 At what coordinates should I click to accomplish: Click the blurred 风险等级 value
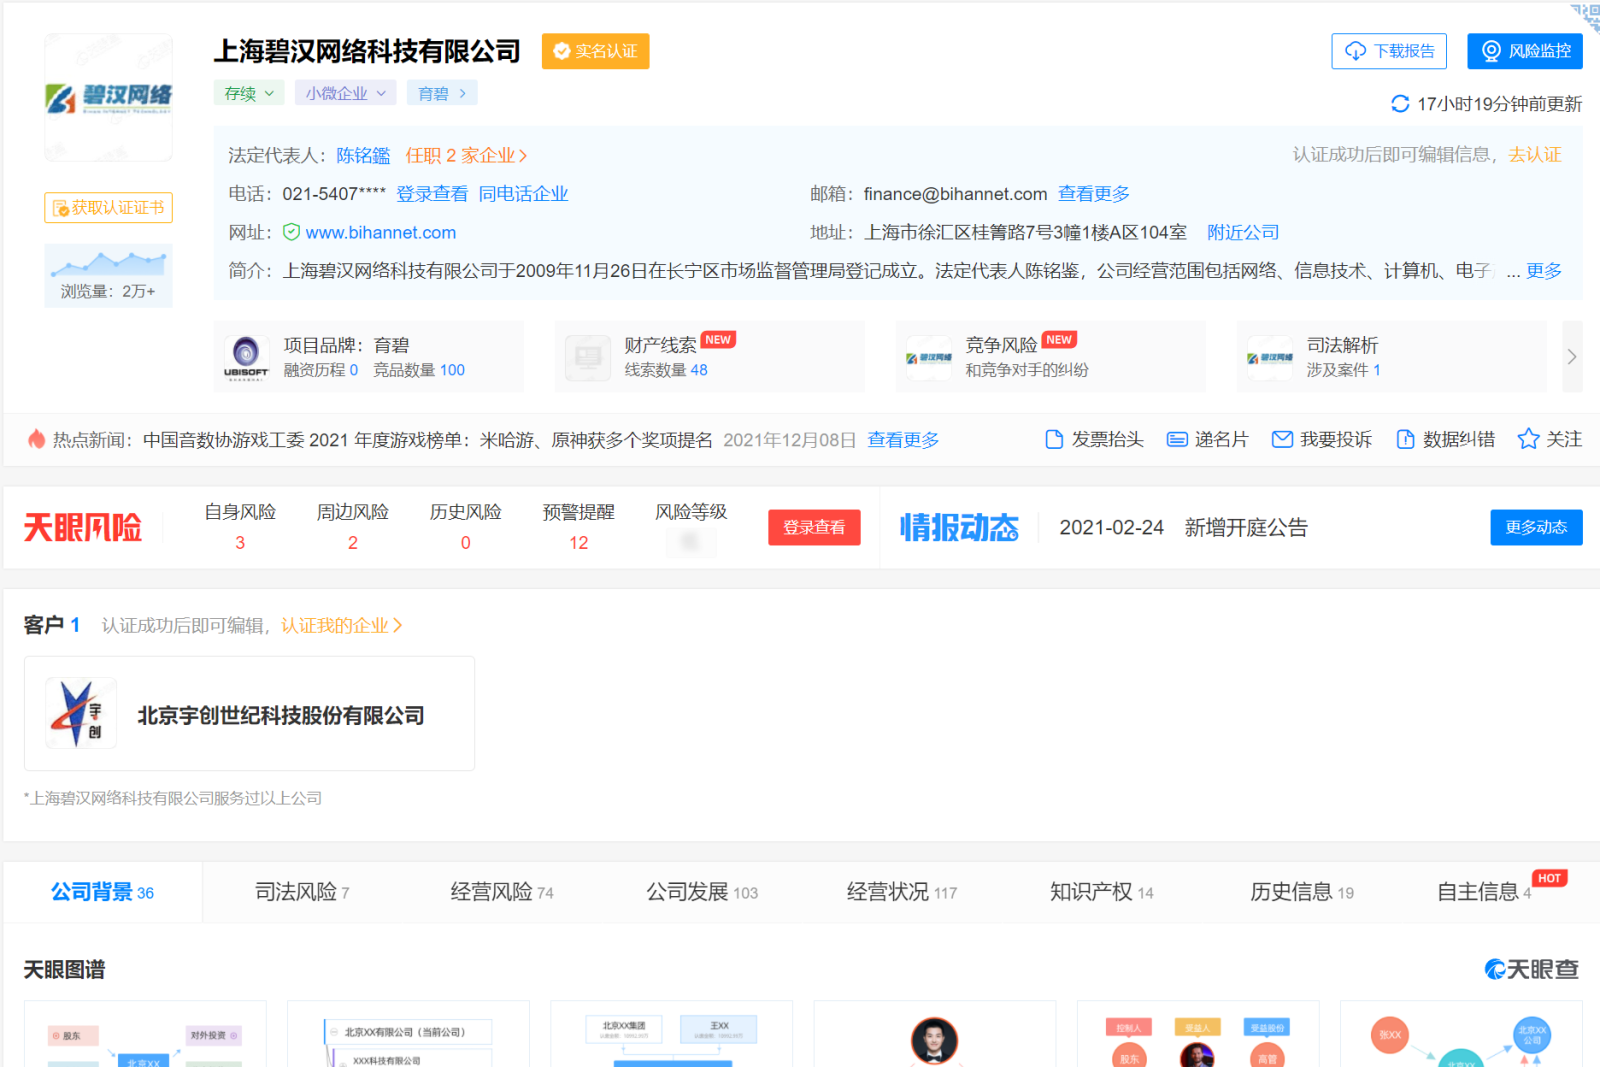690,542
